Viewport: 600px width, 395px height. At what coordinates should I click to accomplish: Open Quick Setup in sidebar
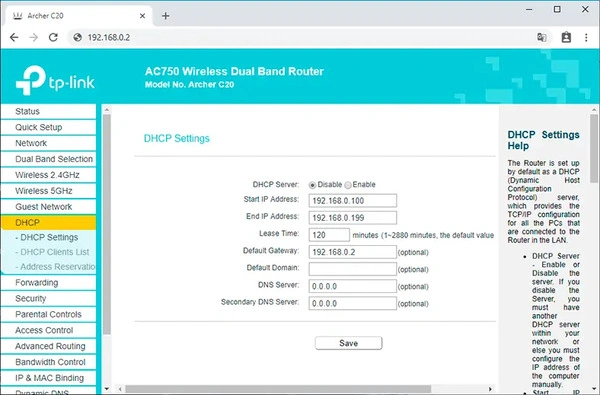(49, 127)
